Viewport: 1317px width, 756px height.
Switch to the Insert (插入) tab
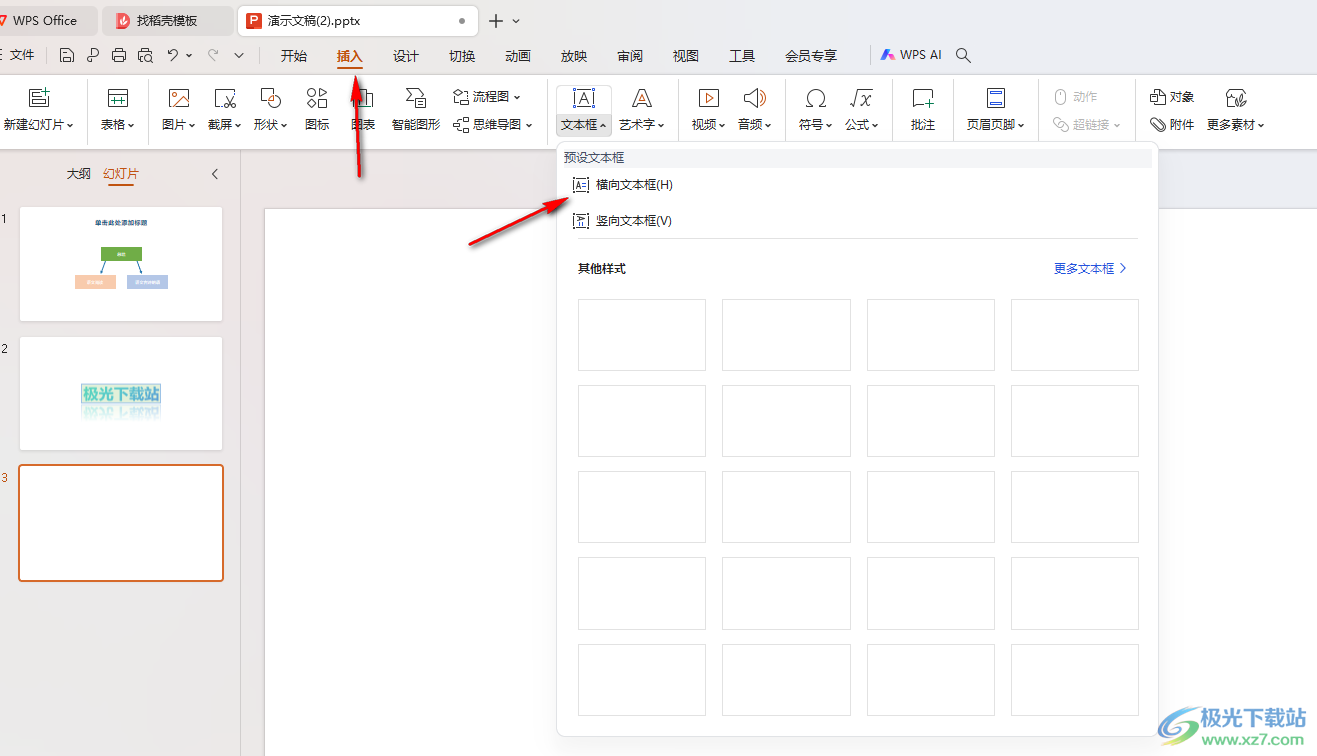point(350,56)
